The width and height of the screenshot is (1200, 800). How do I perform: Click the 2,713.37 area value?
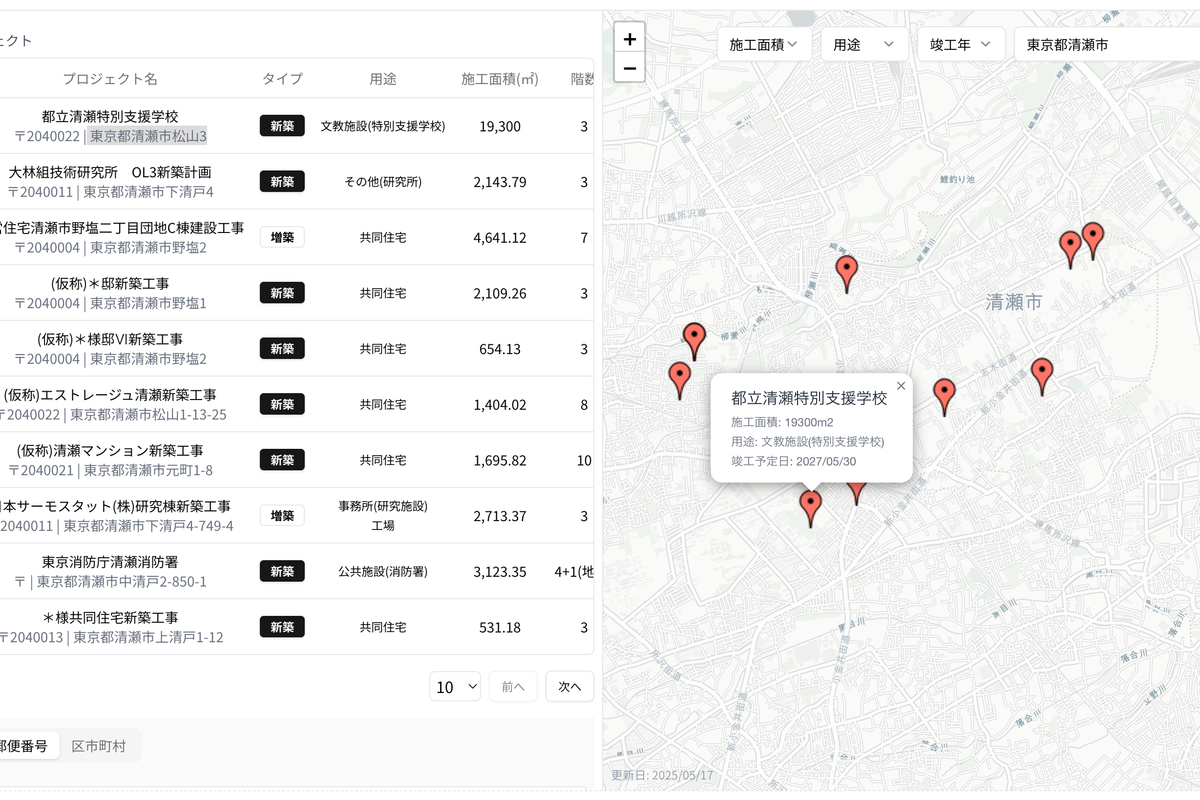(x=500, y=516)
